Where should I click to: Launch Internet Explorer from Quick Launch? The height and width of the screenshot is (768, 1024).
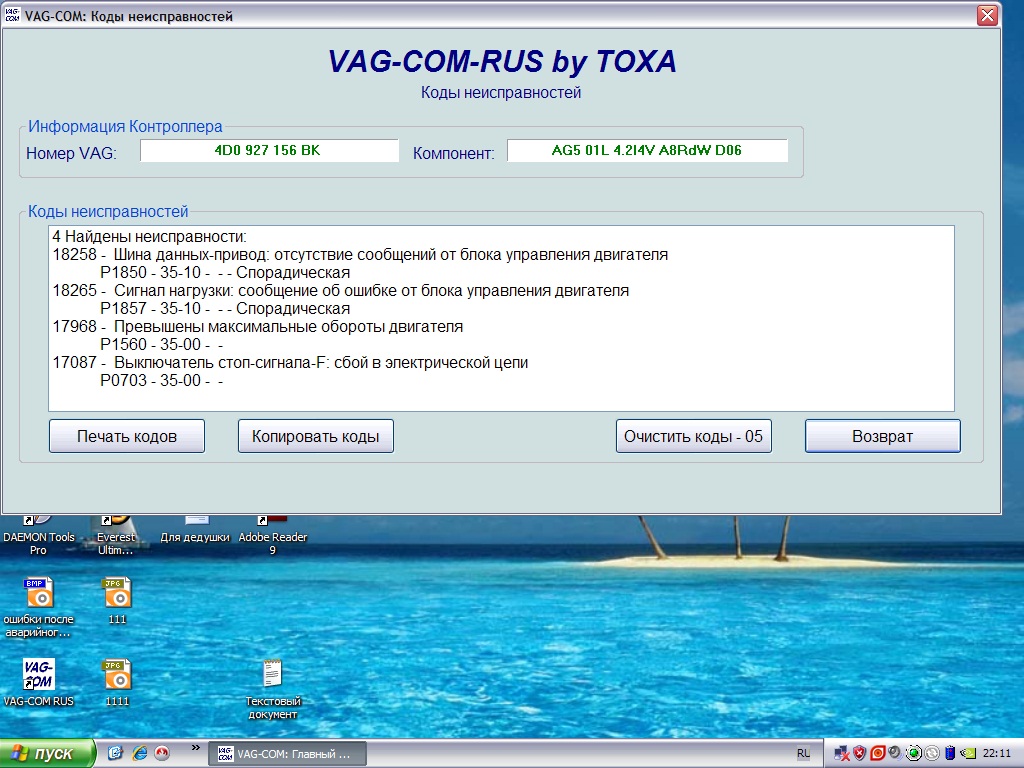point(139,753)
